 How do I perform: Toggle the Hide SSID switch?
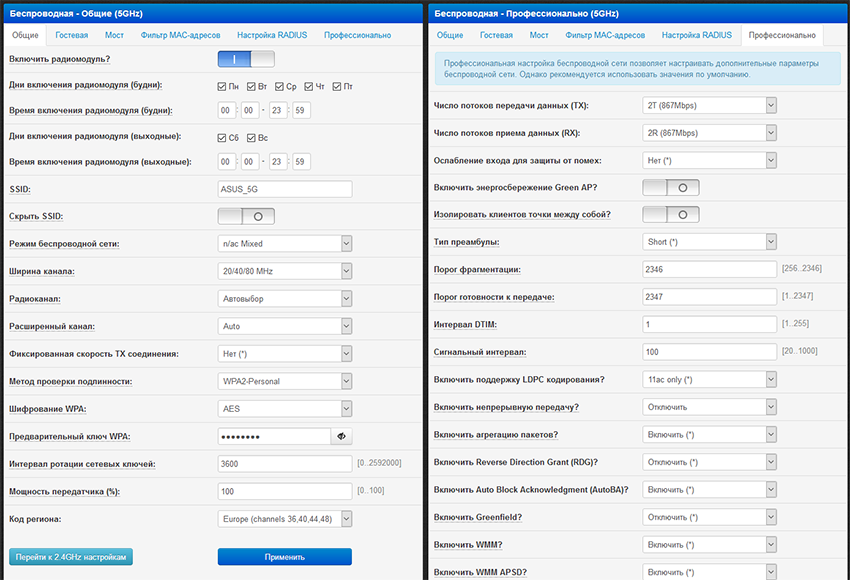click(x=246, y=216)
